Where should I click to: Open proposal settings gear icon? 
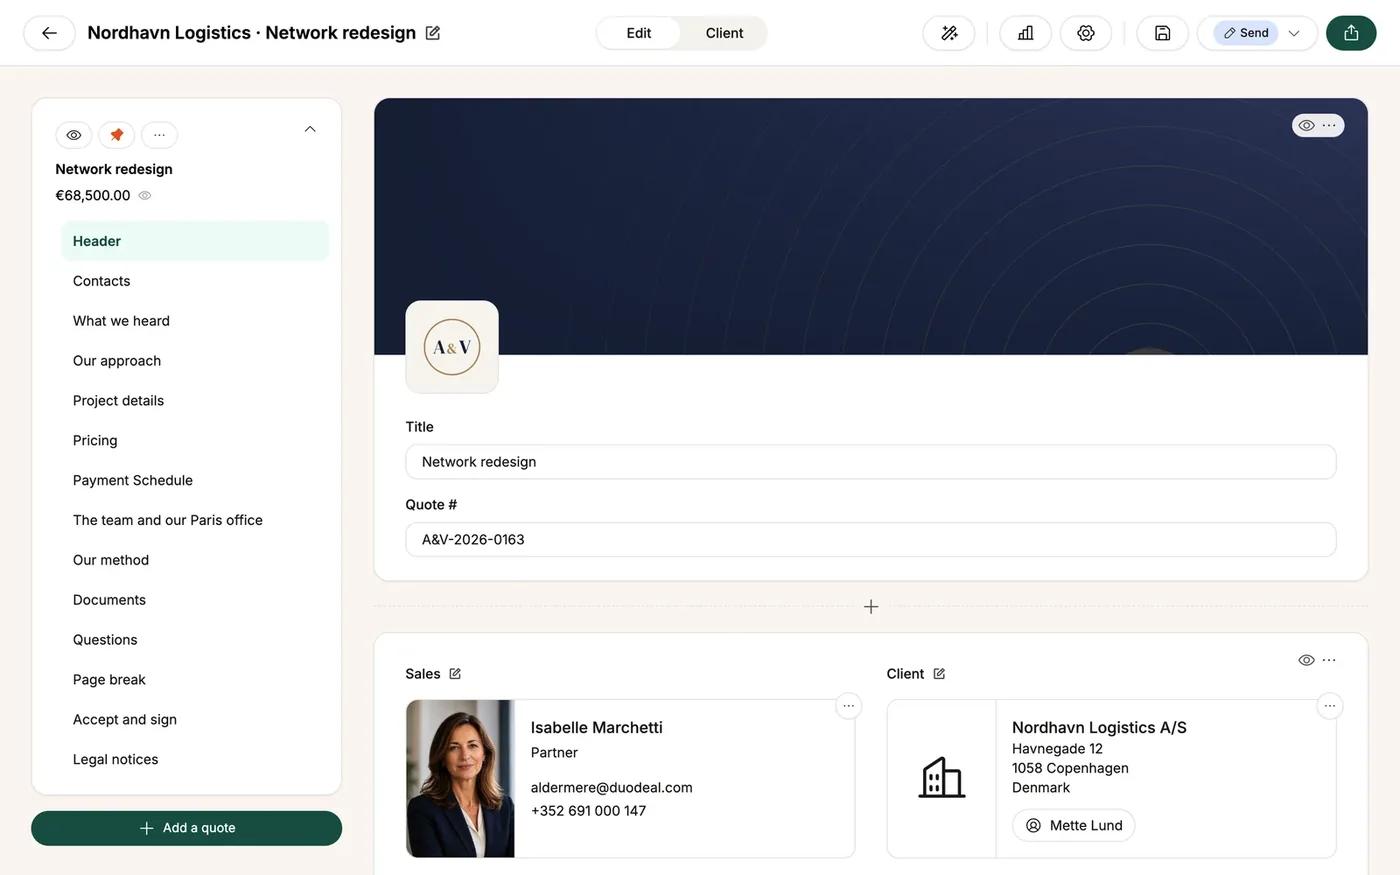pyautogui.click(x=1086, y=33)
